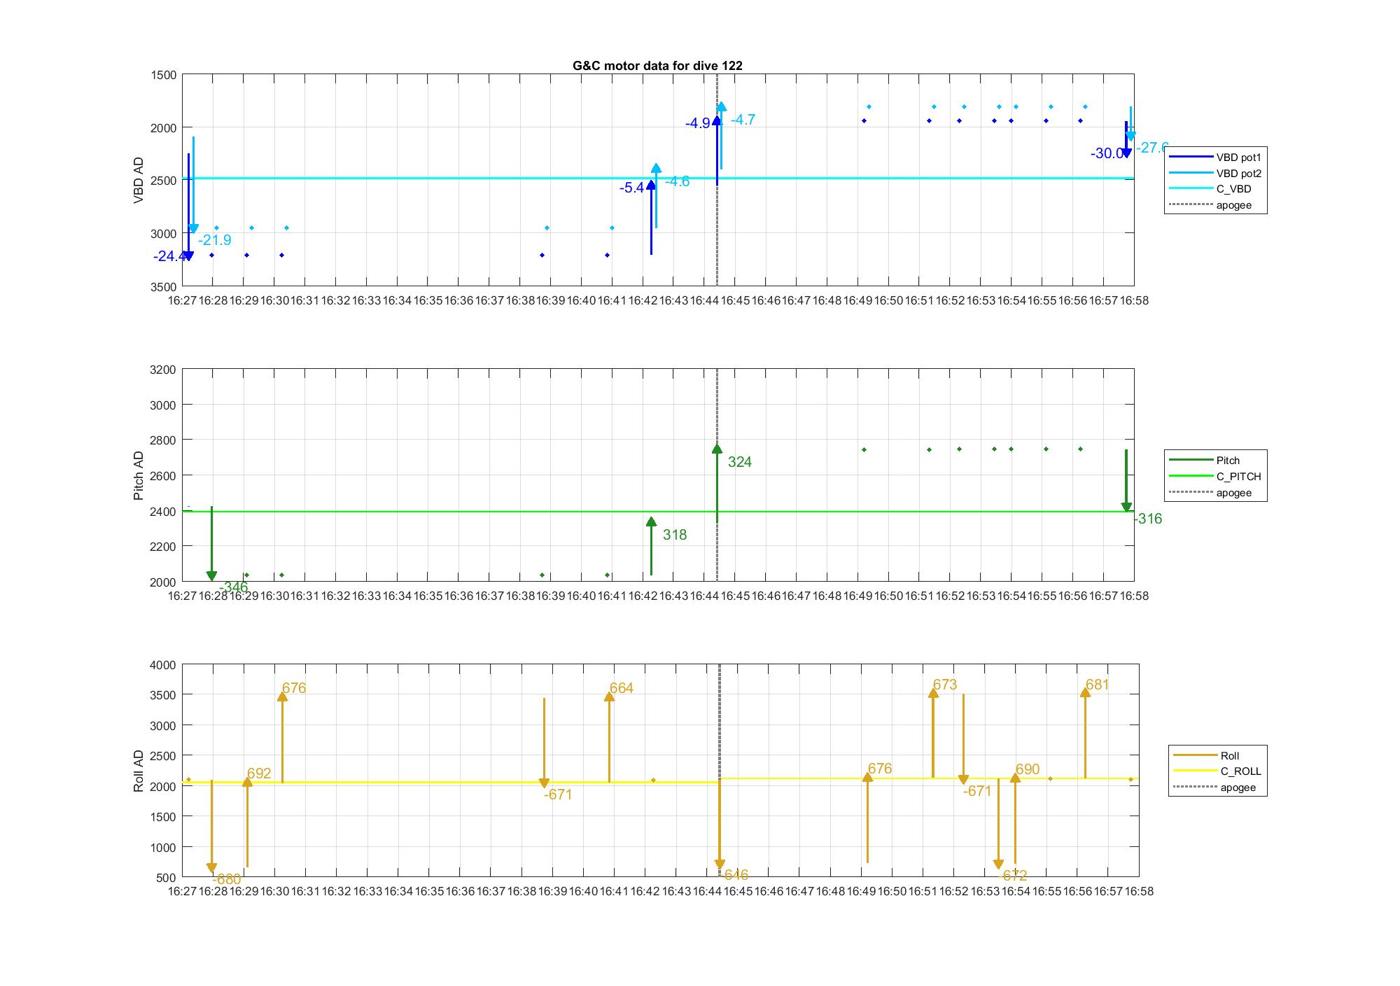Select the C_ROLL legend entry
This screenshot has height=986, width=1400.
coord(1218,772)
